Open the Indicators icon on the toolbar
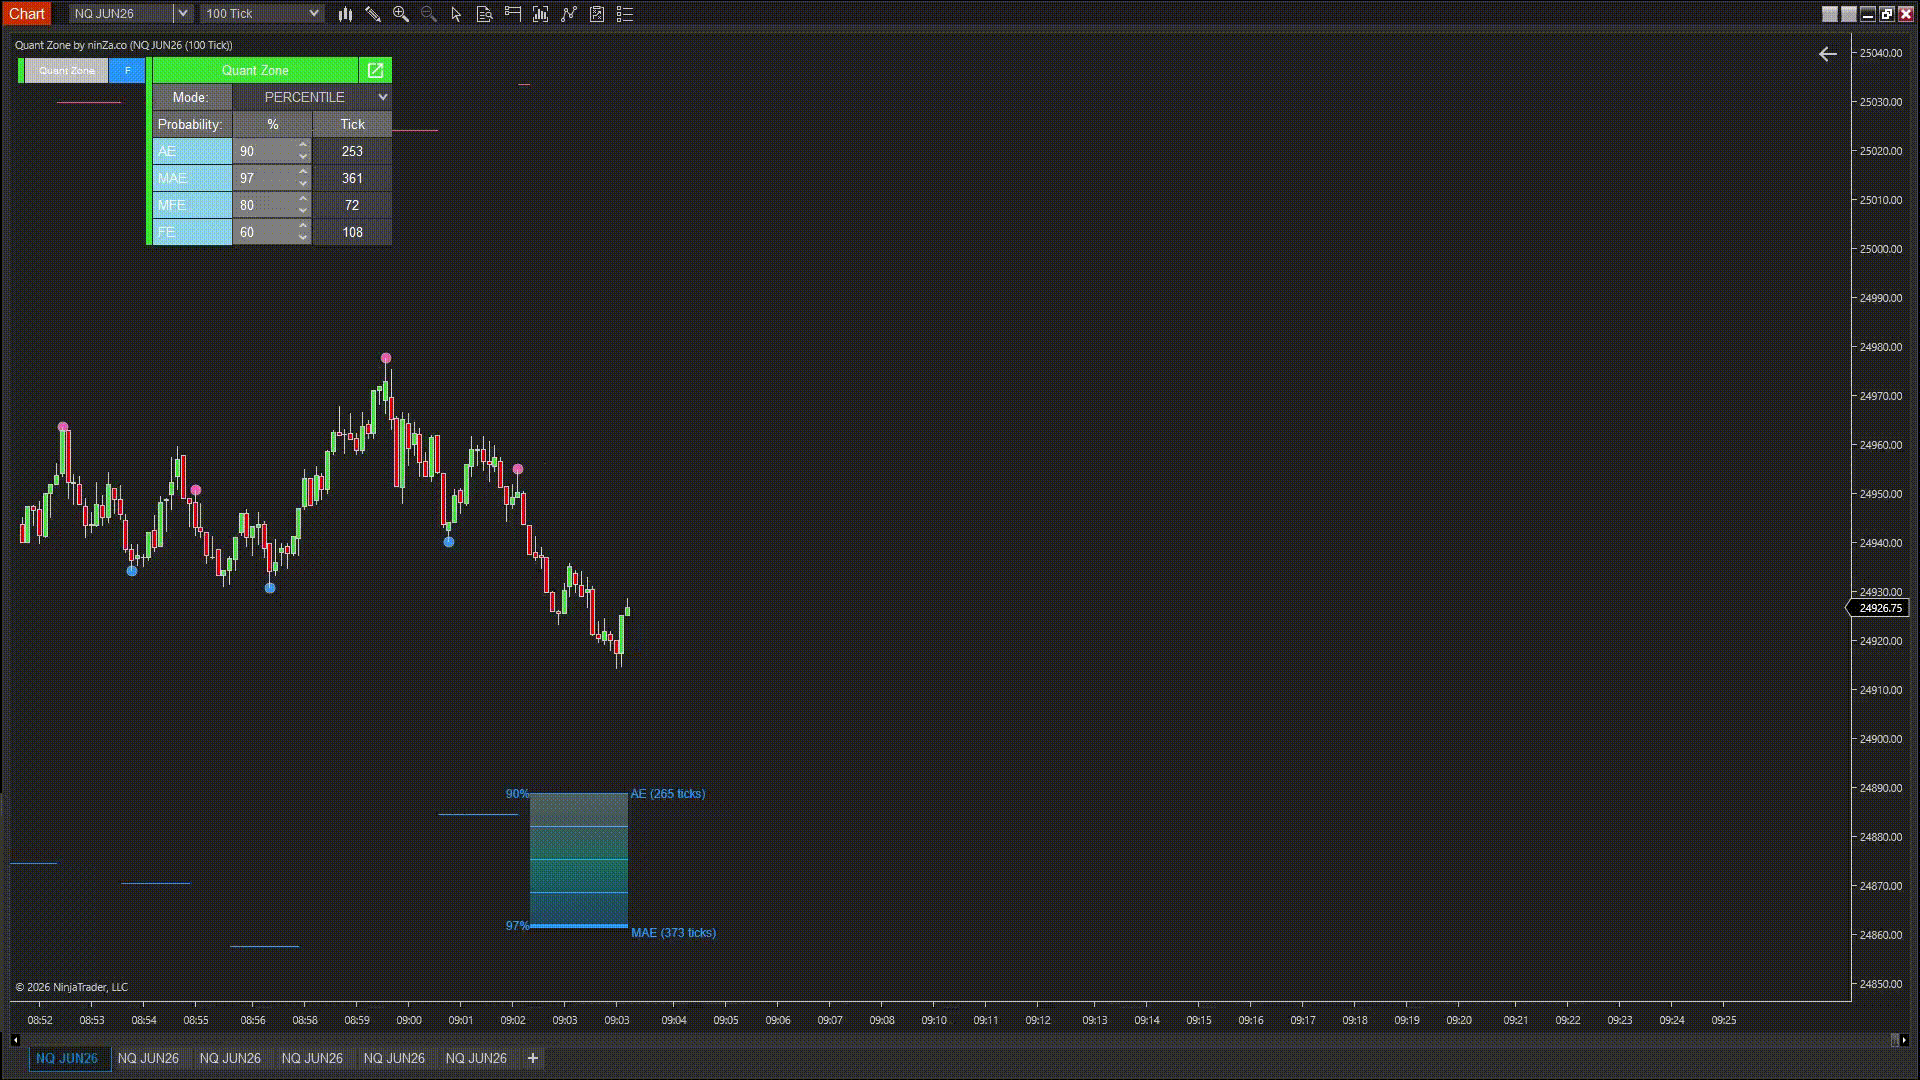This screenshot has width=1920, height=1080. pyautogui.click(x=541, y=13)
